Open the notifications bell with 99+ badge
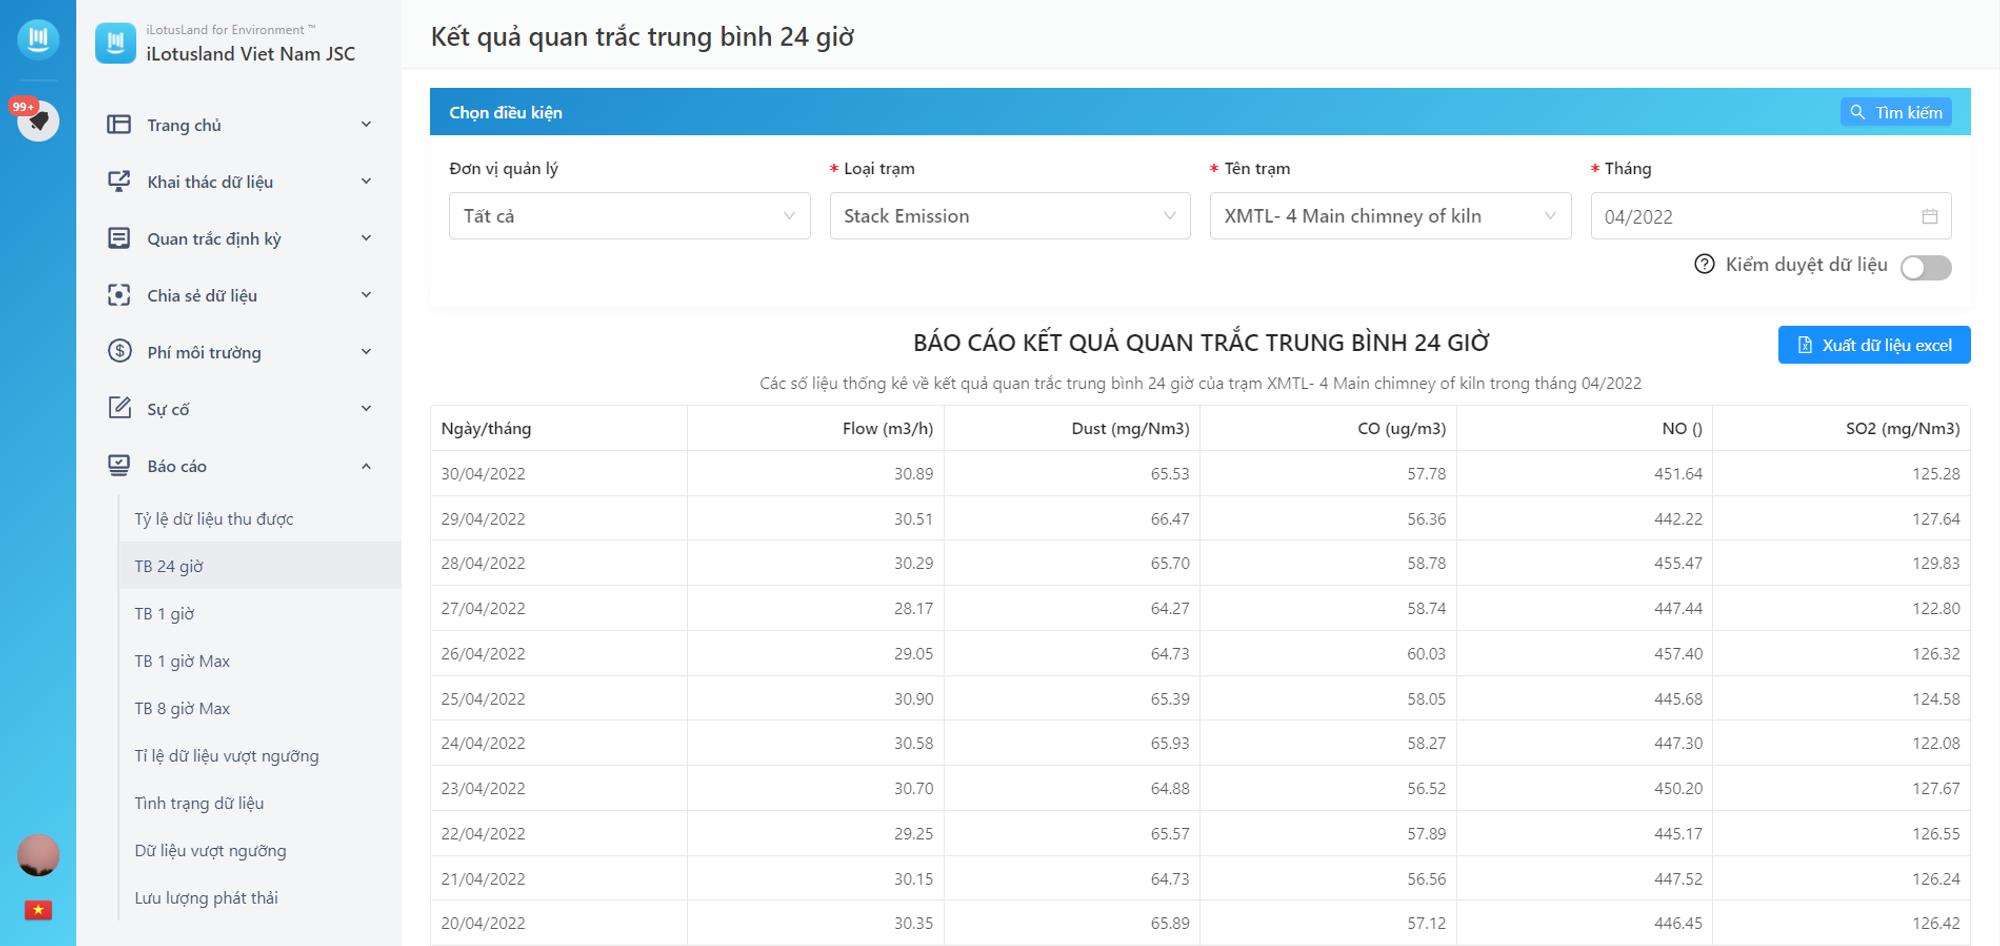The height and width of the screenshot is (946, 2000). point(38,121)
